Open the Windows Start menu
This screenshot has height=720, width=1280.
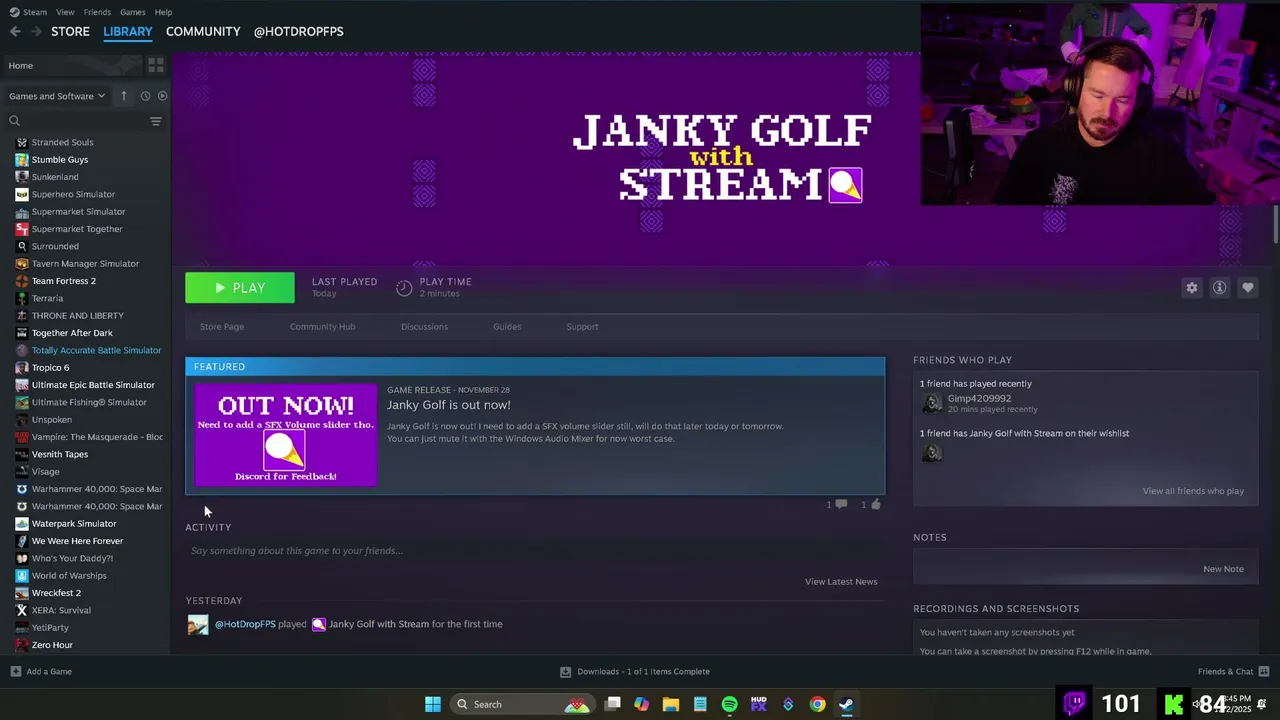point(433,704)
